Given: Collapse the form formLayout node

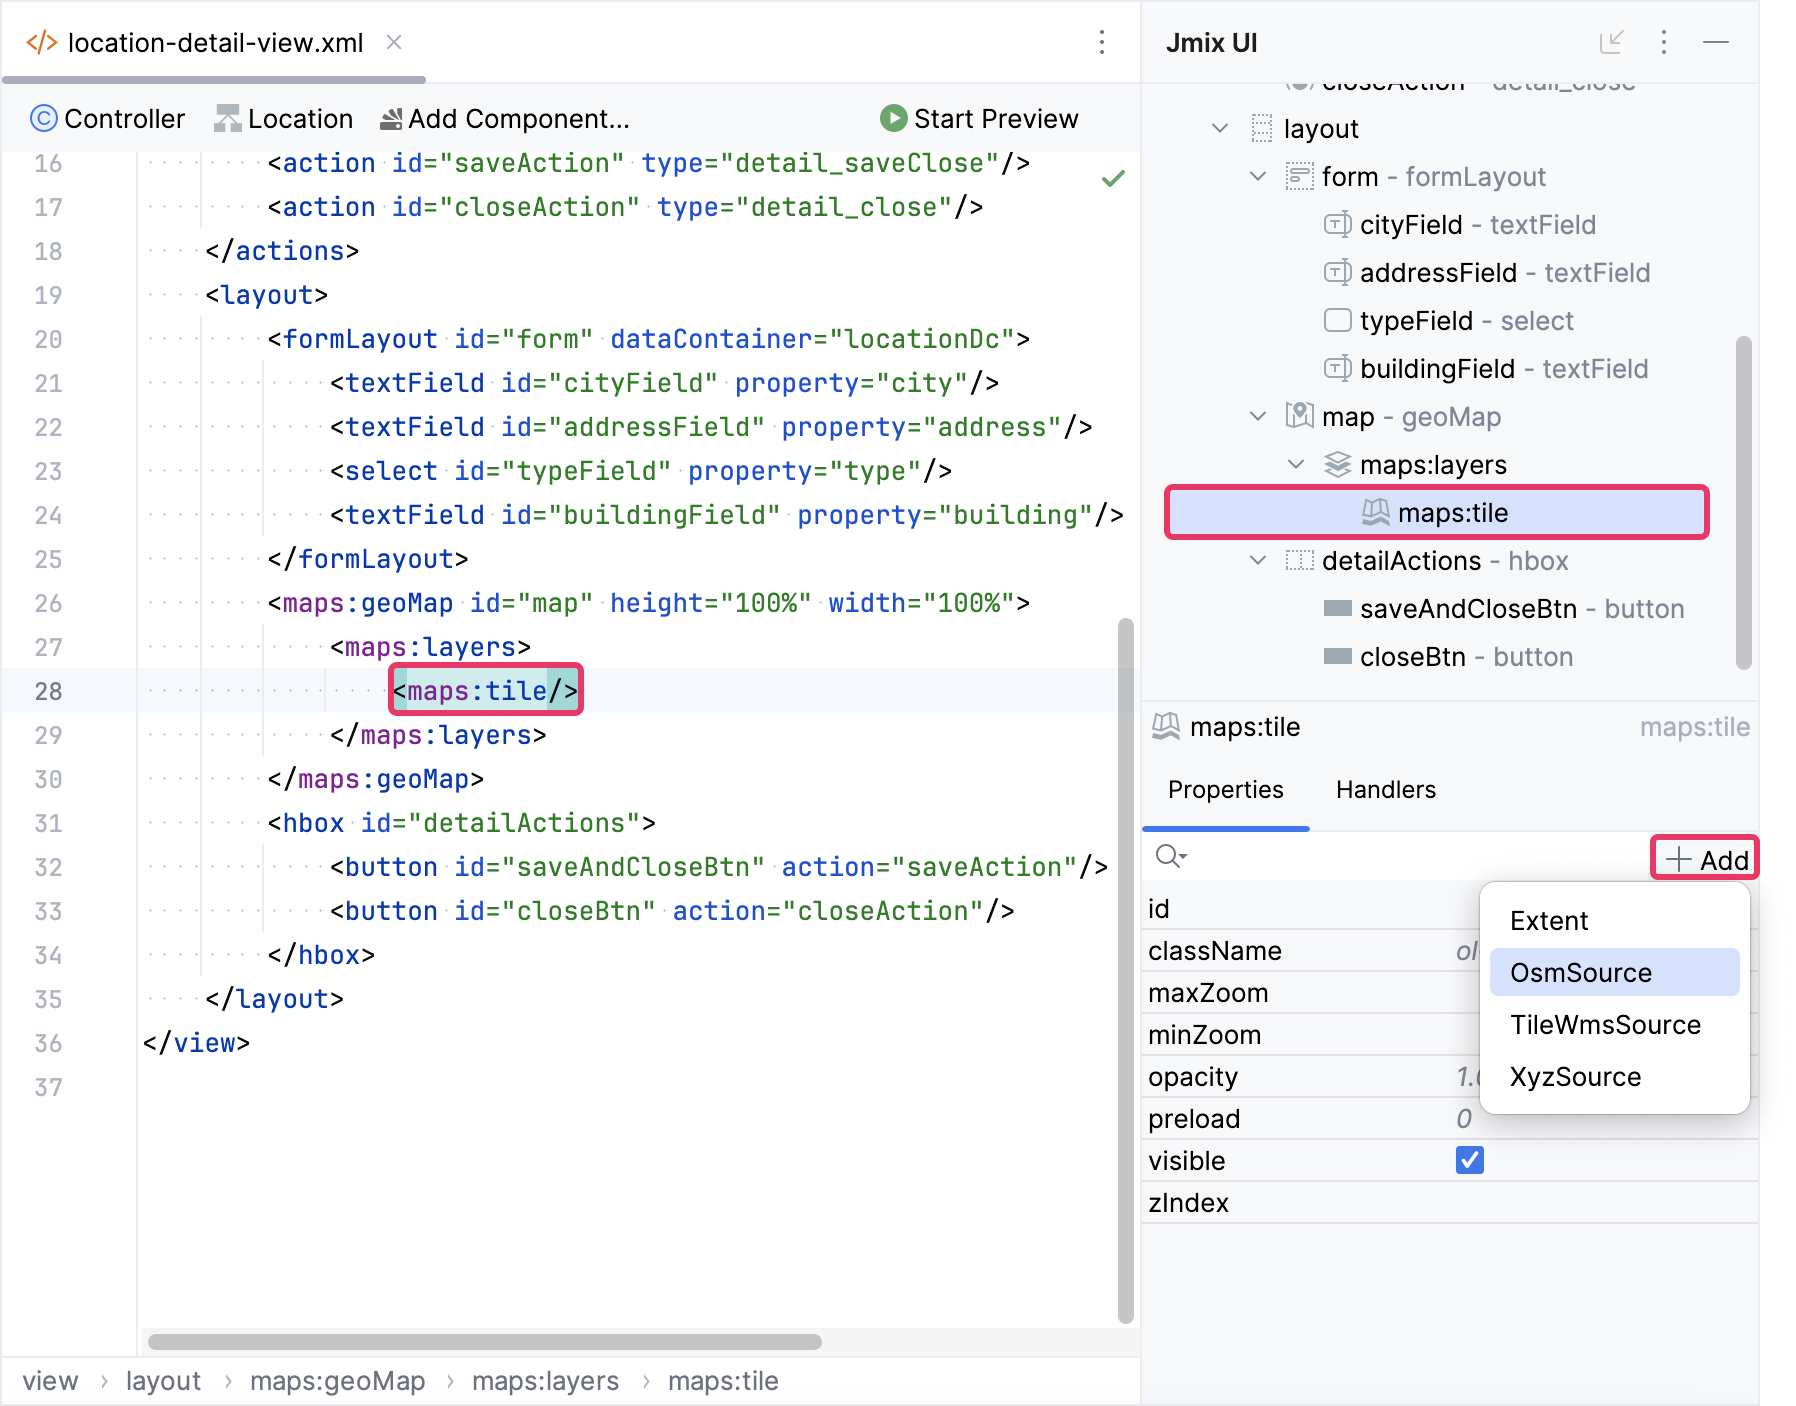Looking at the screenshot, I should click(1258, 177).
